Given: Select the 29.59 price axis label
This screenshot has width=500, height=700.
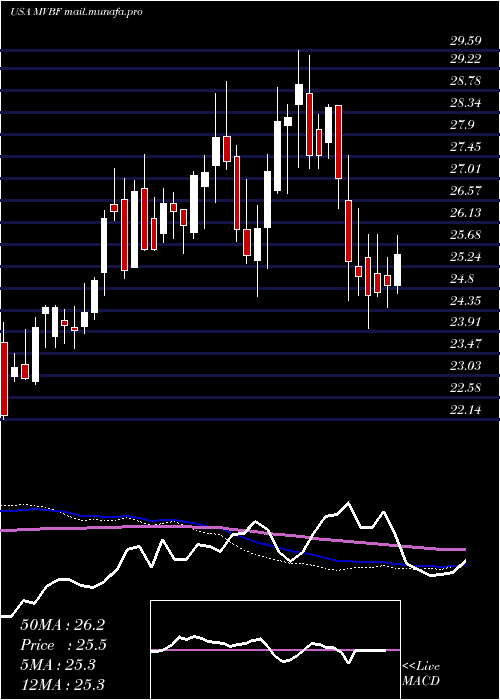Looking at the screenshot, I should pyautogui.click(x=466, y=41).
